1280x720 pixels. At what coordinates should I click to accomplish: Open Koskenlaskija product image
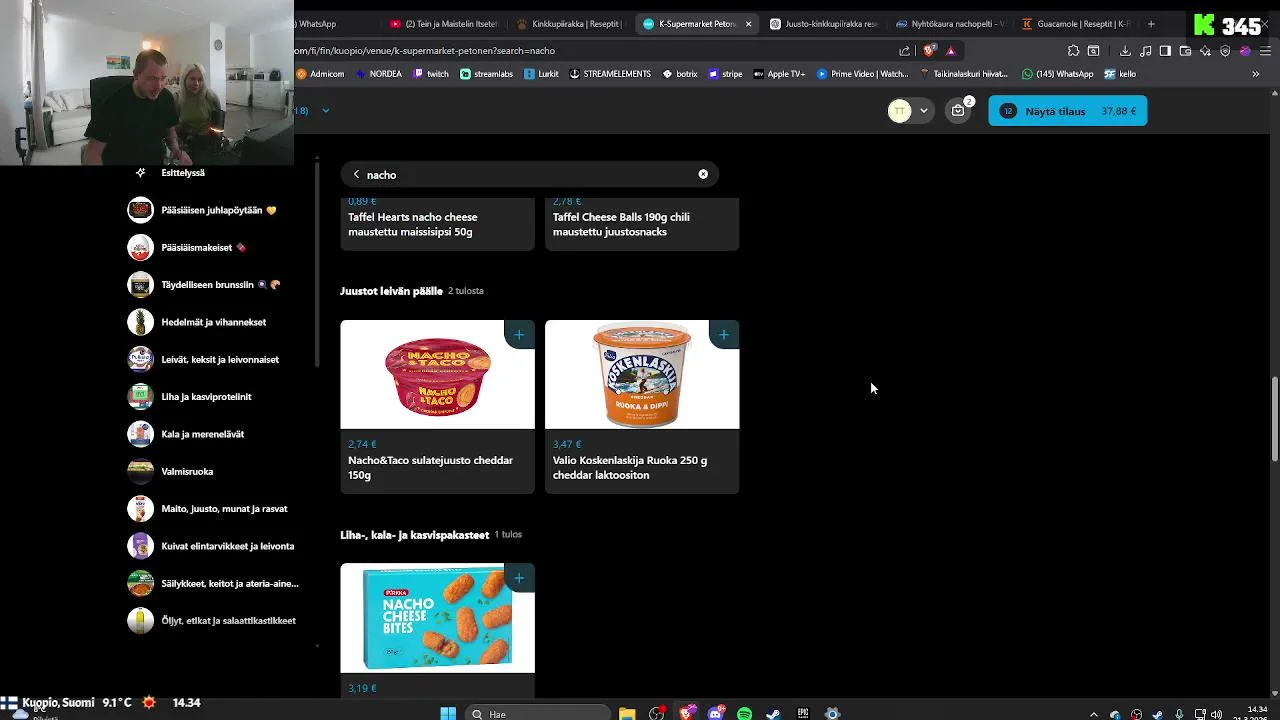click(x=642, y=374)
